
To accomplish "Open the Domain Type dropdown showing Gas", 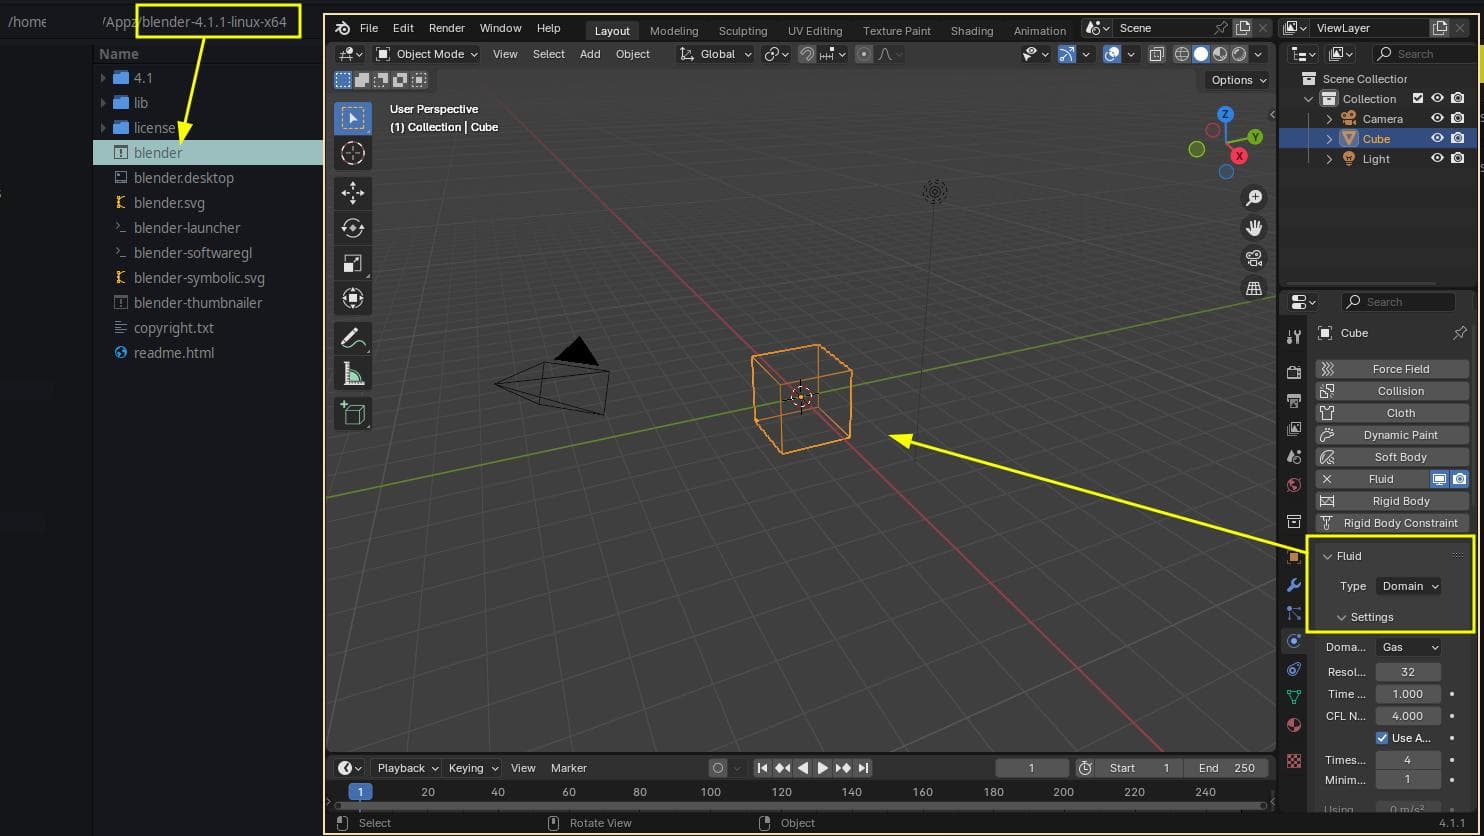I will [1408, 647].
